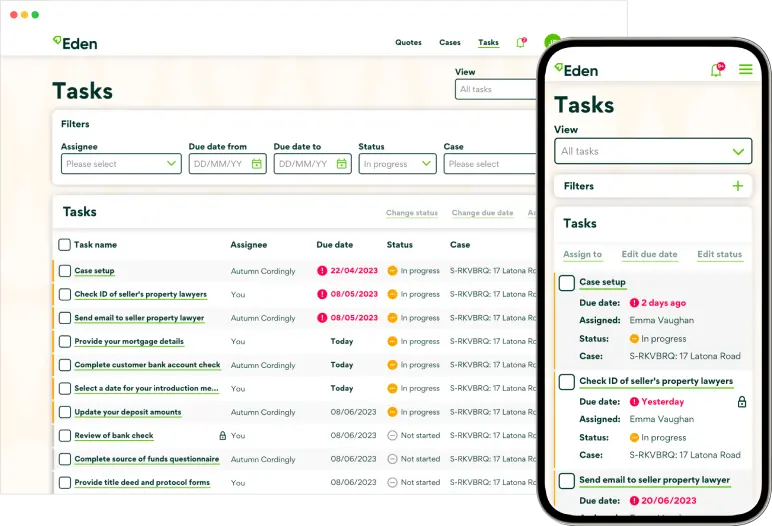Tick checkbox for Update your deposit amounts
The width and height of the screenshot is (772, 526).
pos(64,412)
